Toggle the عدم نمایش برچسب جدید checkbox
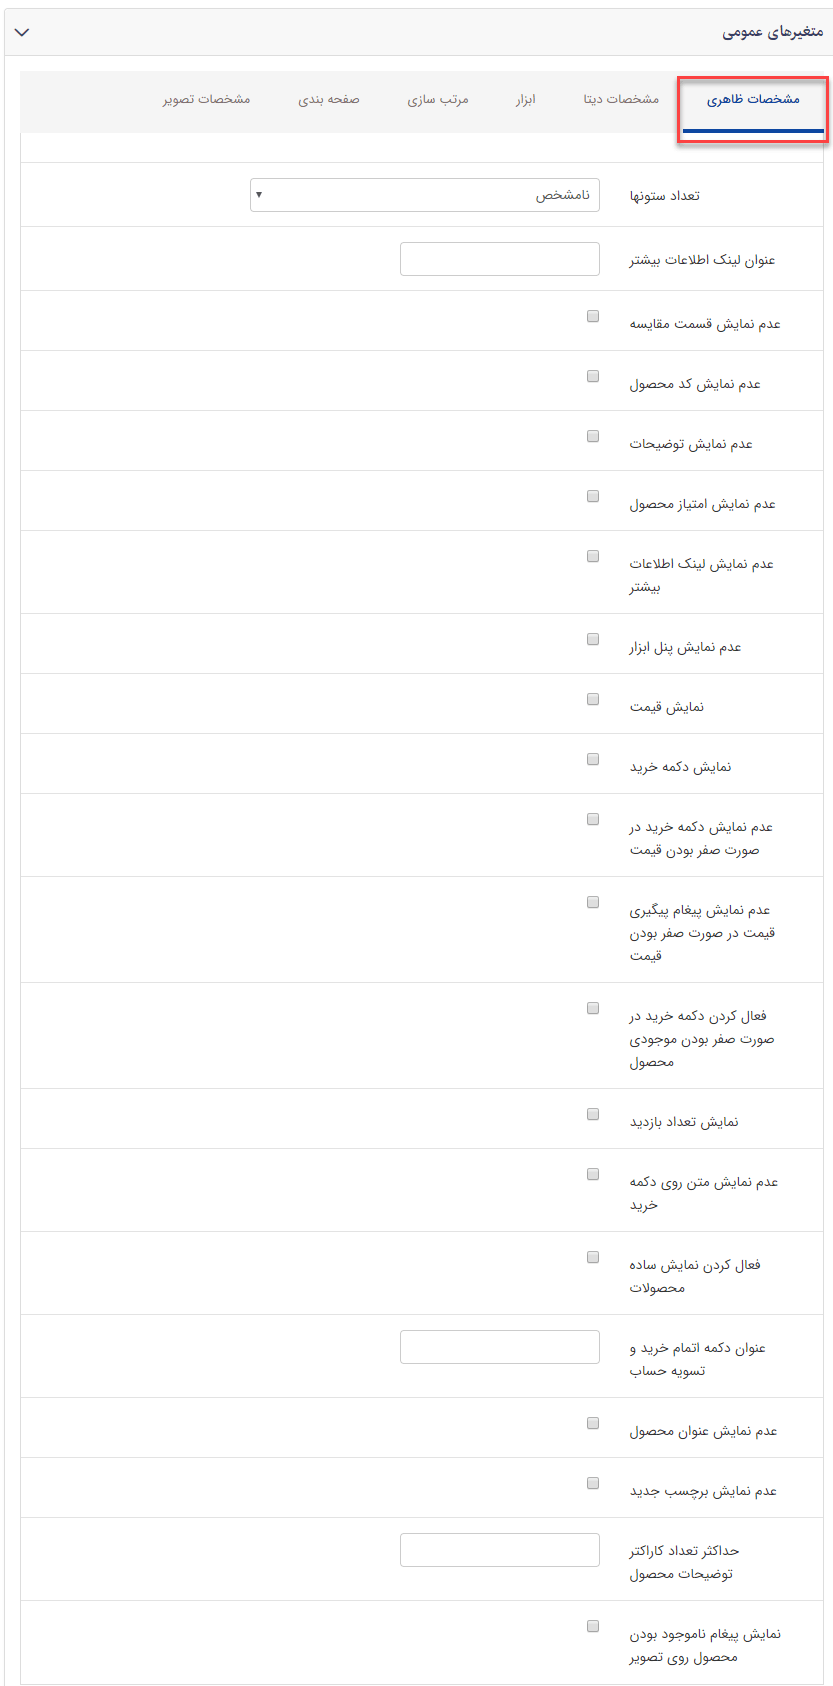Viewport: 833px width, 1686px height. (592, 1481)
